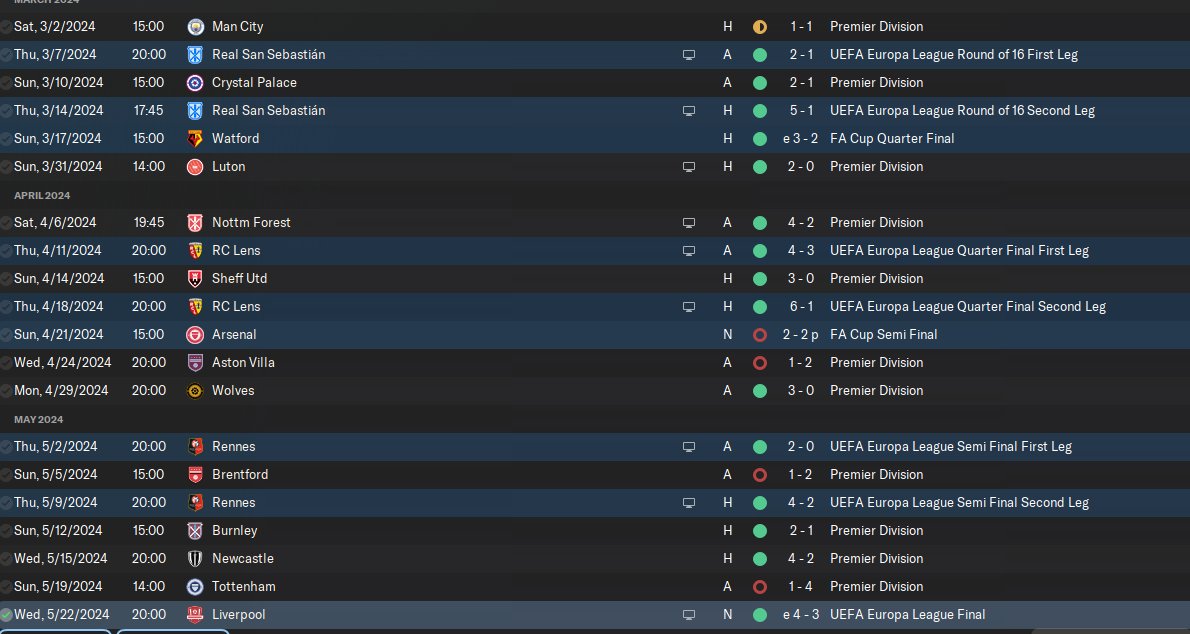Click the yellow draw indicator for Man City
The width and height of the screenshot is (1190, 634).
(760, 27)
